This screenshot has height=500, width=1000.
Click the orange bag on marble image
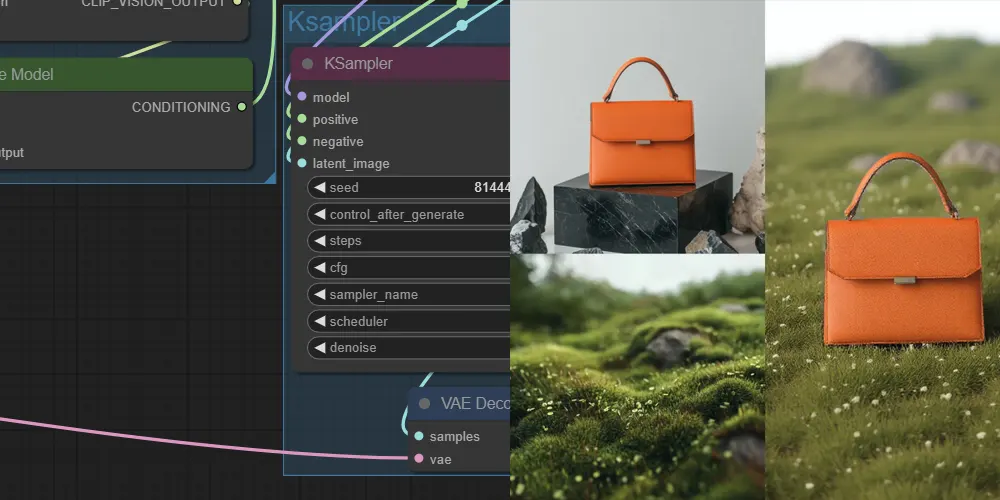tap(637, 126)
